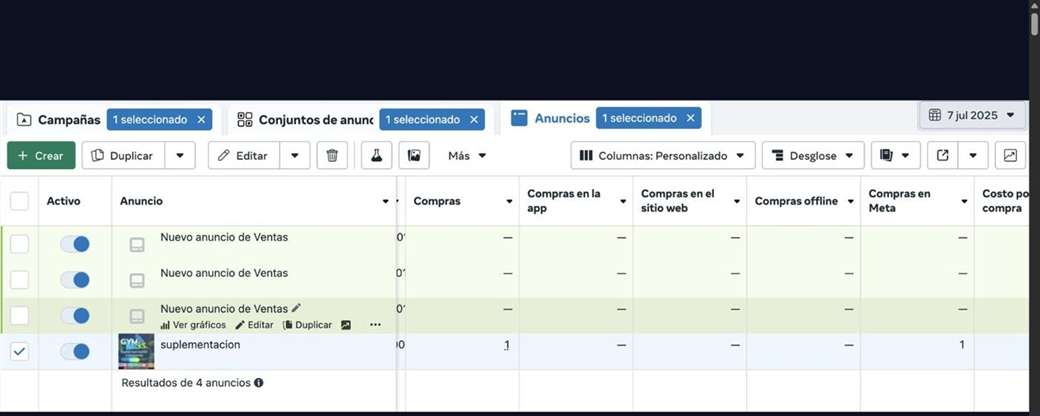Clear the 1 seleccionado chip on Conjuntos de anuncios
The height and width of the screenshot is (416, 1040).
[474, 119]
